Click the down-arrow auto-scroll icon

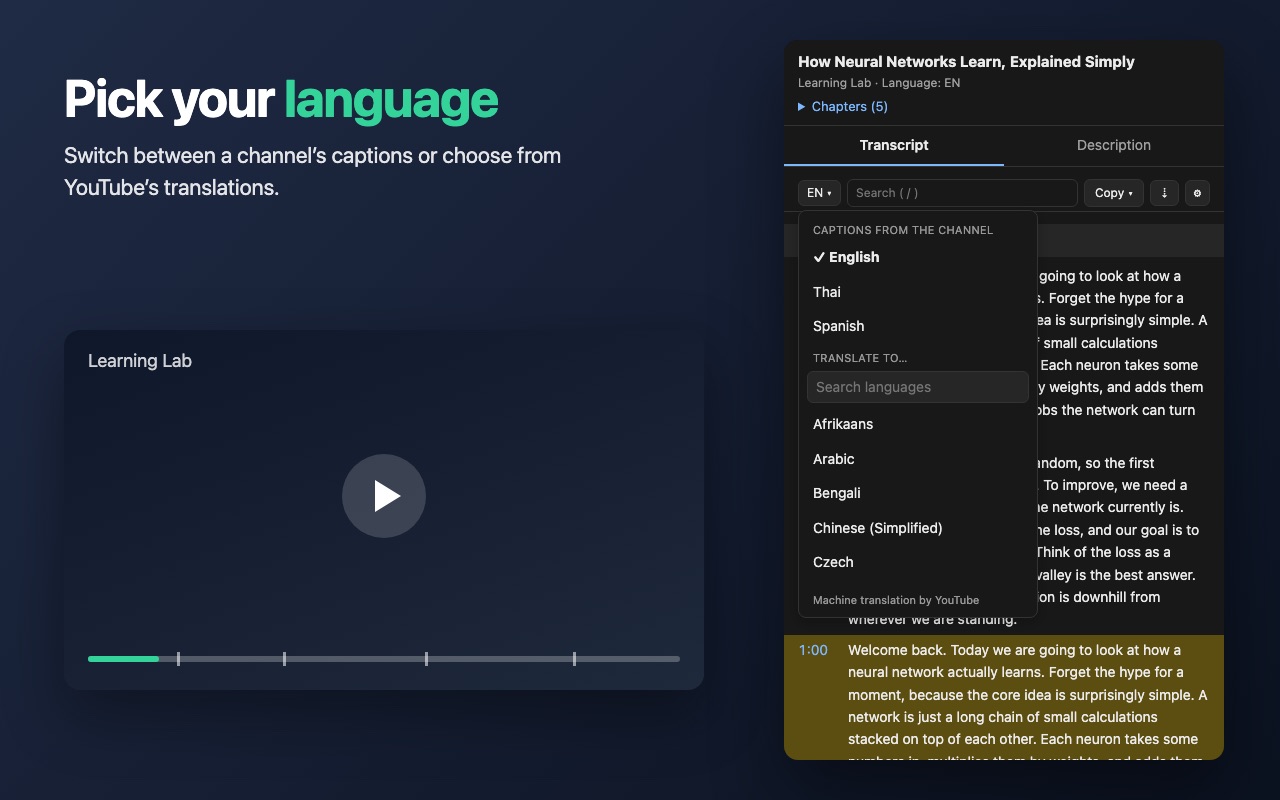[x=1164, y=193]
